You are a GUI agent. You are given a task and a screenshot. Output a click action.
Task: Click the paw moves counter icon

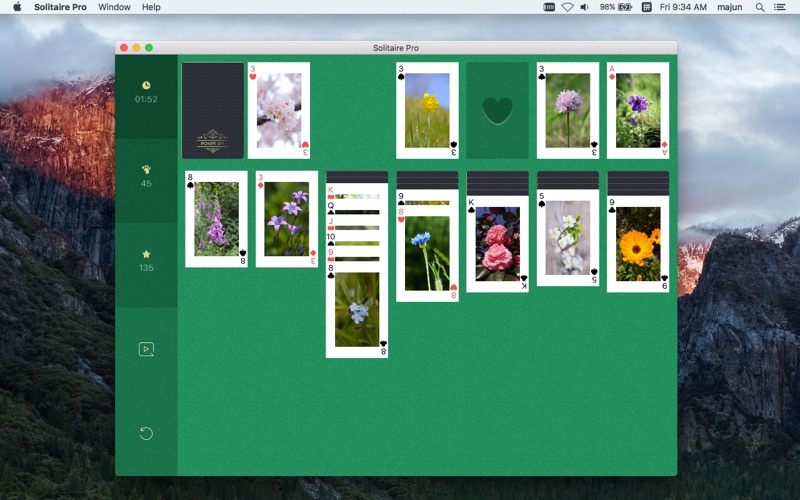click(x=146, y=169)
